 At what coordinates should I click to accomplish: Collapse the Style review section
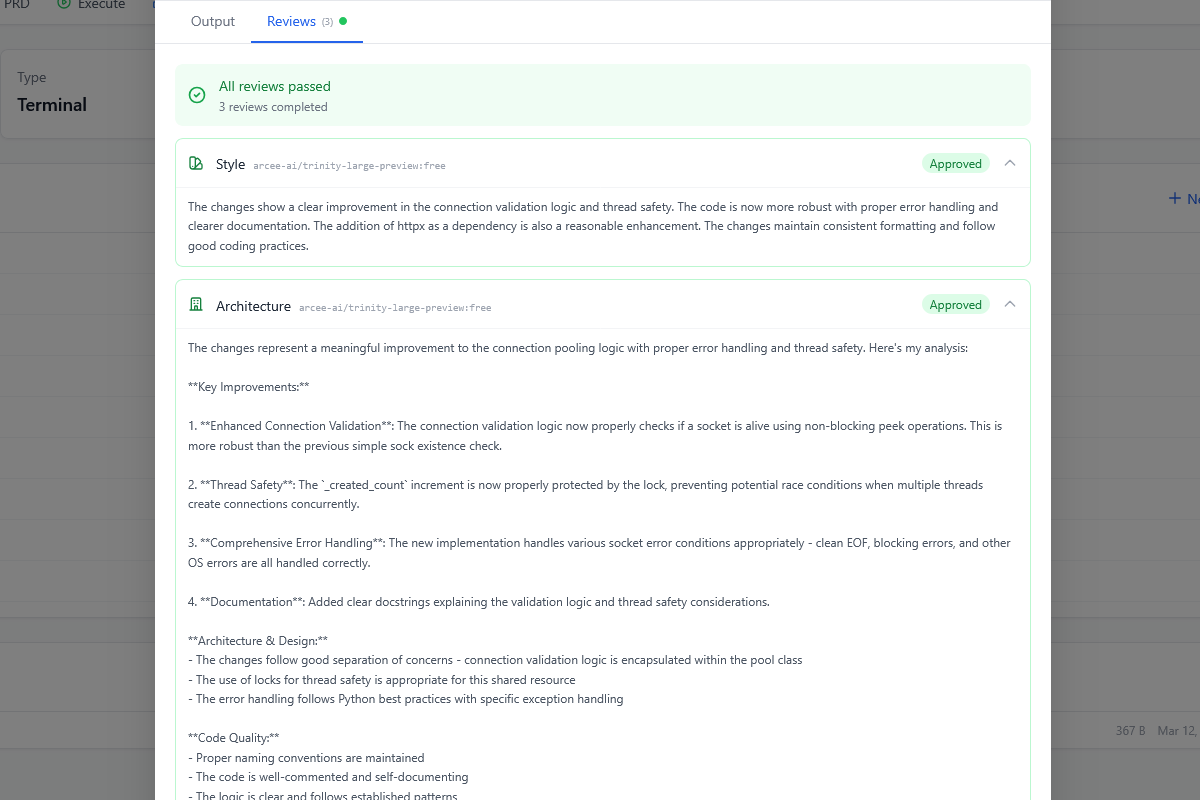(x=1010, y=163)
